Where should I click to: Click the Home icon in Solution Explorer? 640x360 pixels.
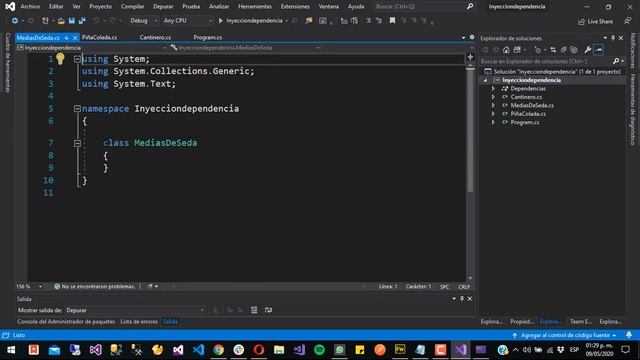(506, 50)
